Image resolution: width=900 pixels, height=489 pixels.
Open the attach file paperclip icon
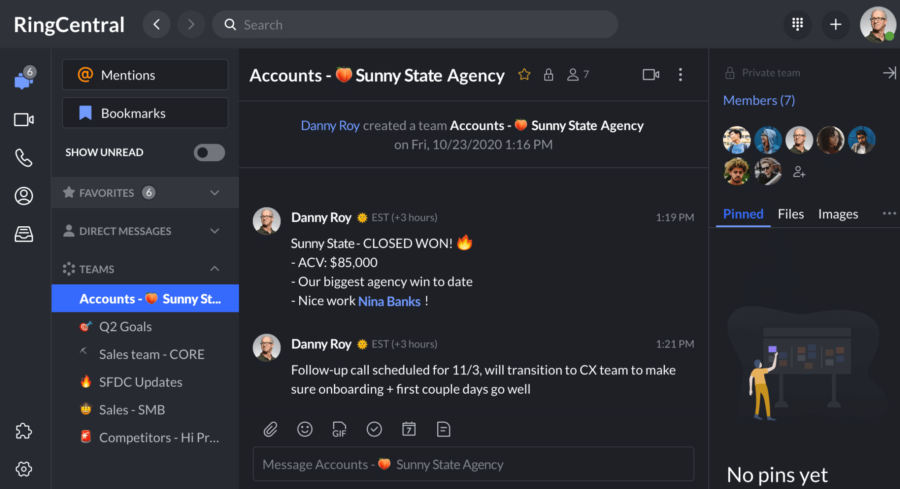tap(270, 429)
